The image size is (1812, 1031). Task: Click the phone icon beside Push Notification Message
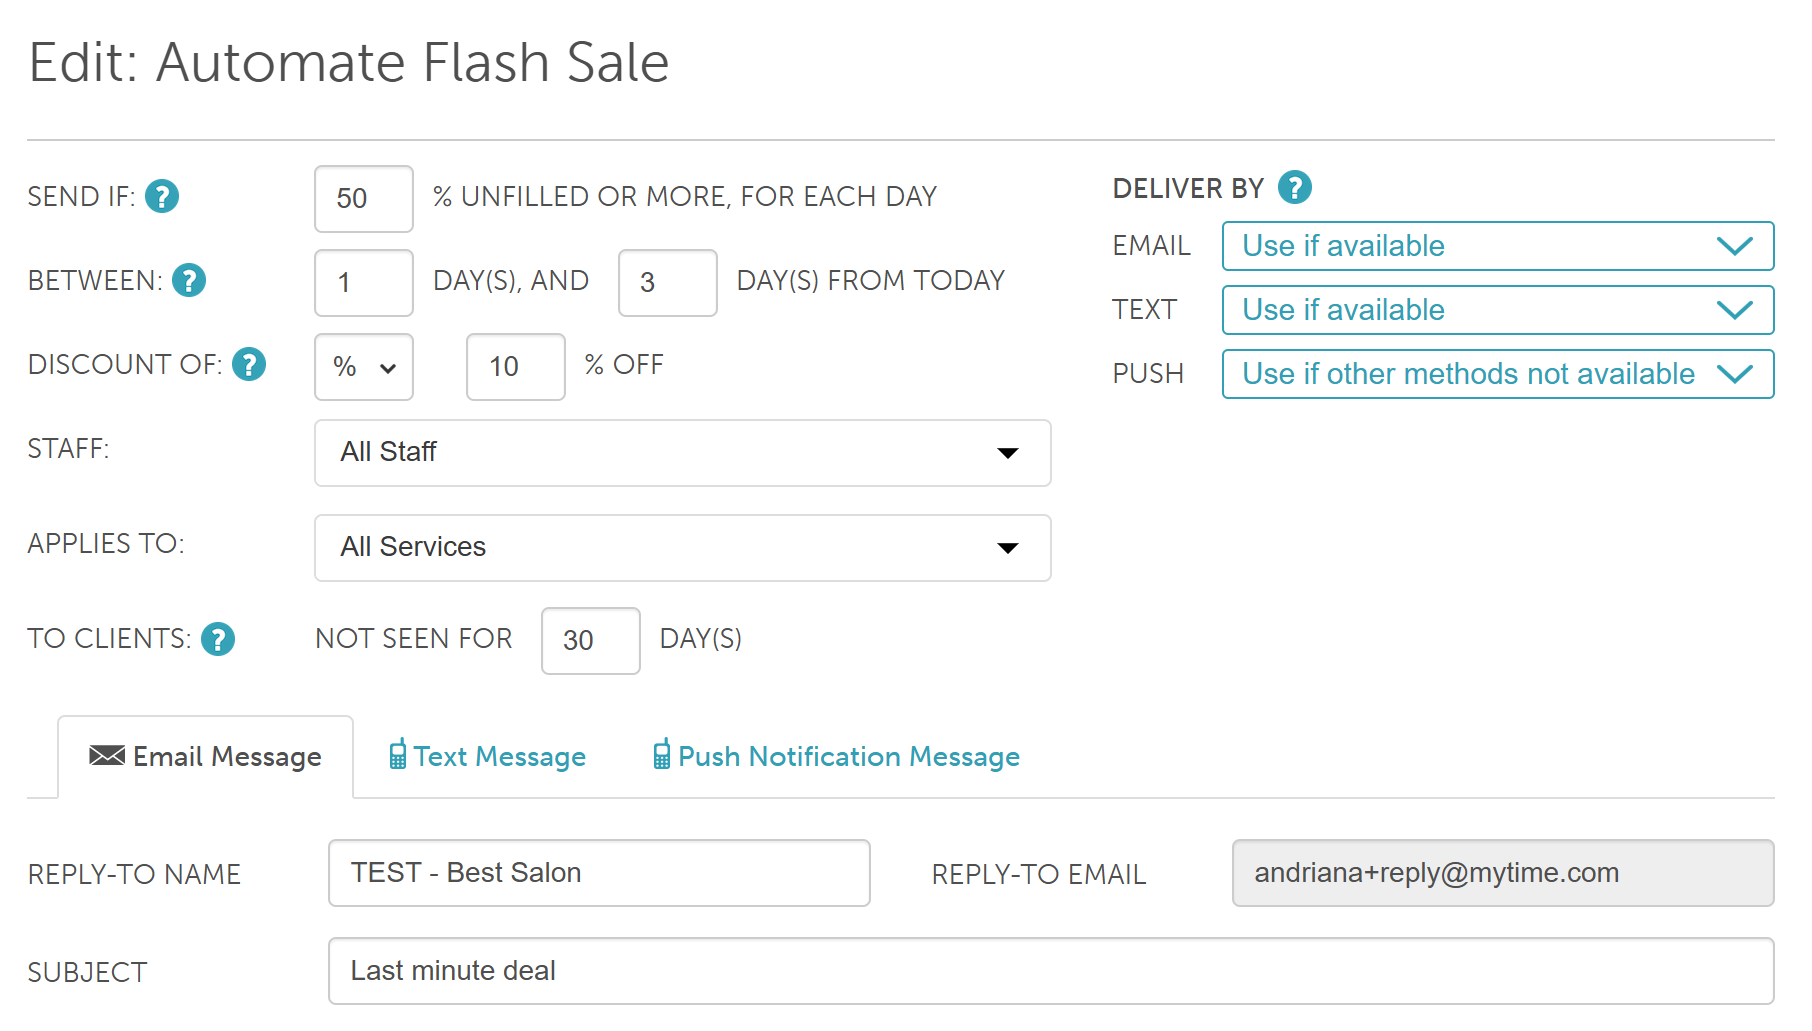[x=662, y=755]
